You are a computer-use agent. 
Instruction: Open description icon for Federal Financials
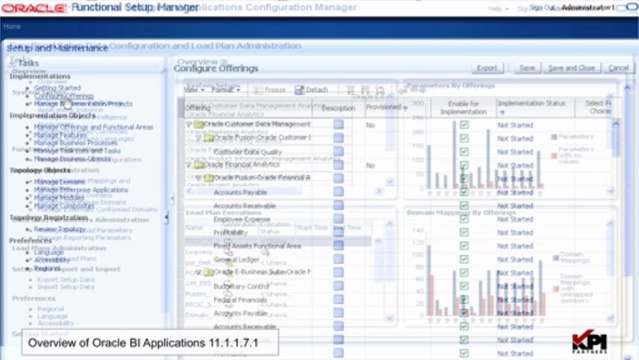pos(338,300)
